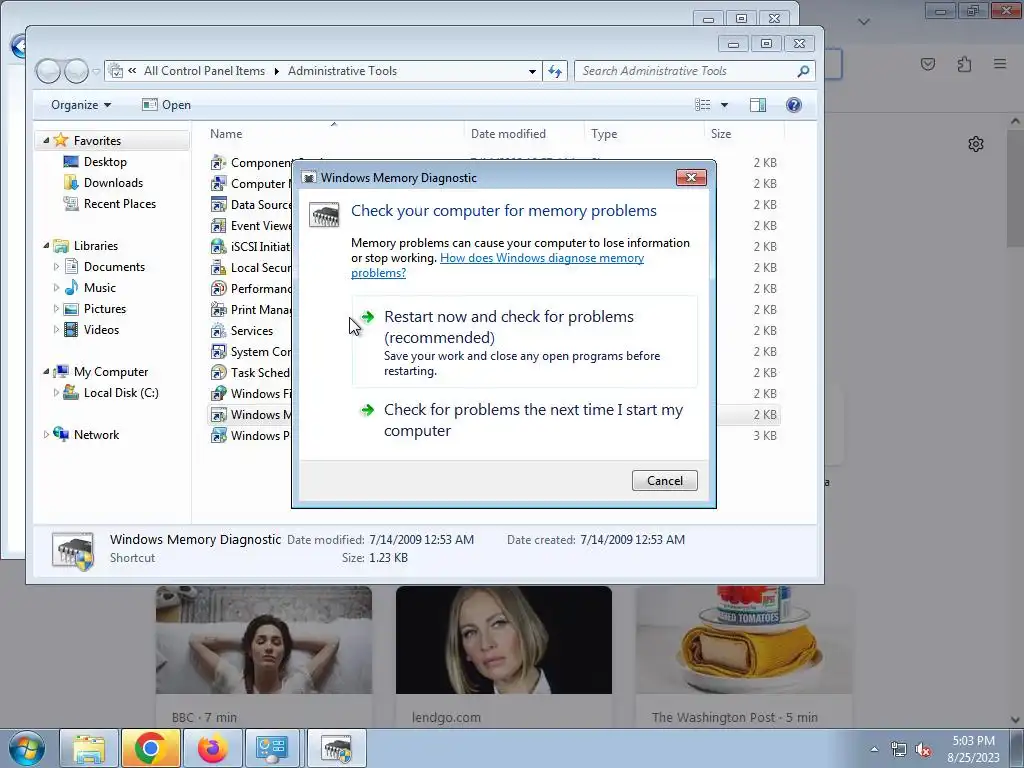Screen dimensions: 1024x768
Task: Open BBC article thumbnail in browser
Action: tap(264, 640)
